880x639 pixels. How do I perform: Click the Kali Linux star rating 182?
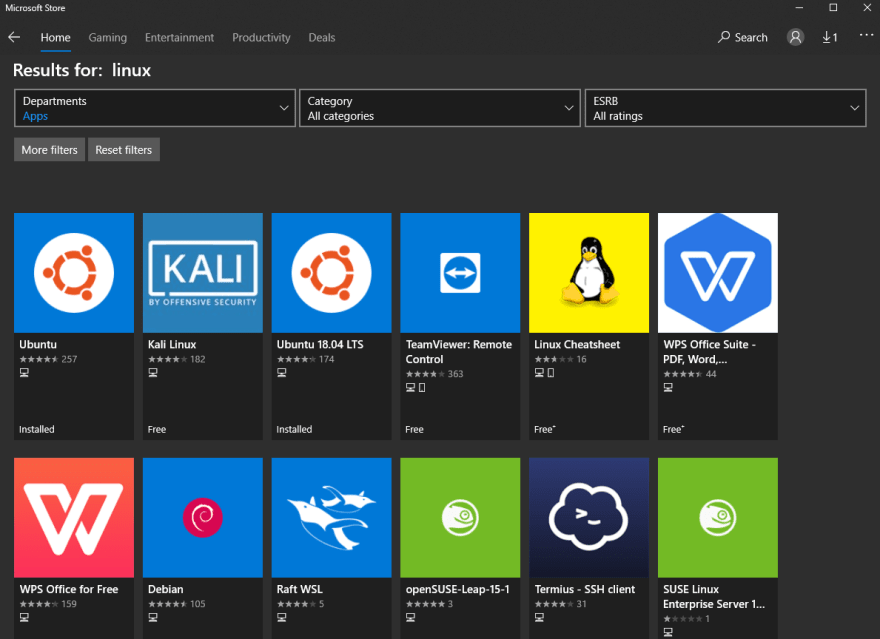177,359
